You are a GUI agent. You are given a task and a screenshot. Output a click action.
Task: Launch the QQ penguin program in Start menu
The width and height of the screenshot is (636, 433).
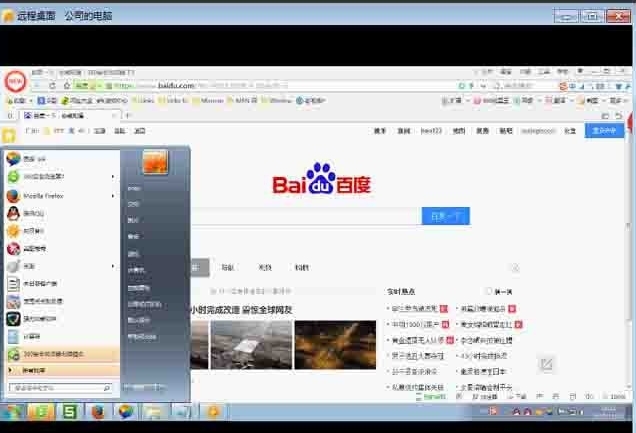click(61, 213)
